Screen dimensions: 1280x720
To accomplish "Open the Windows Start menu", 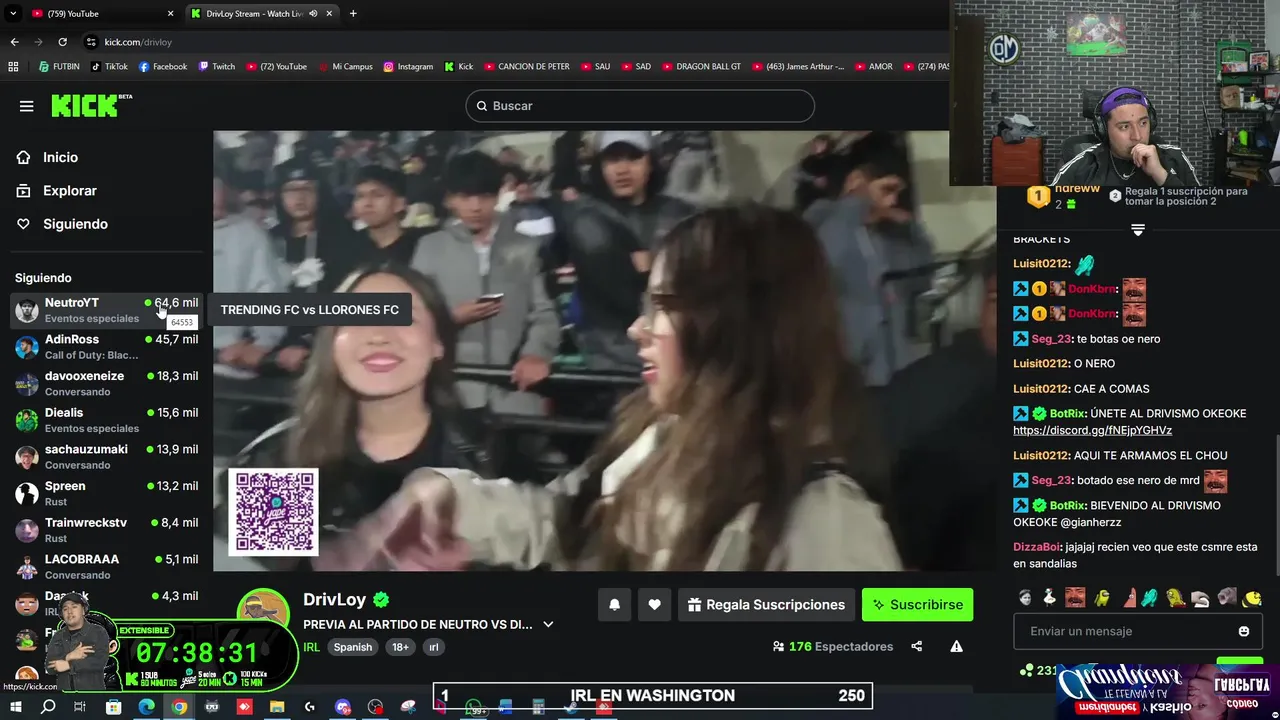I will click(15, 707).
